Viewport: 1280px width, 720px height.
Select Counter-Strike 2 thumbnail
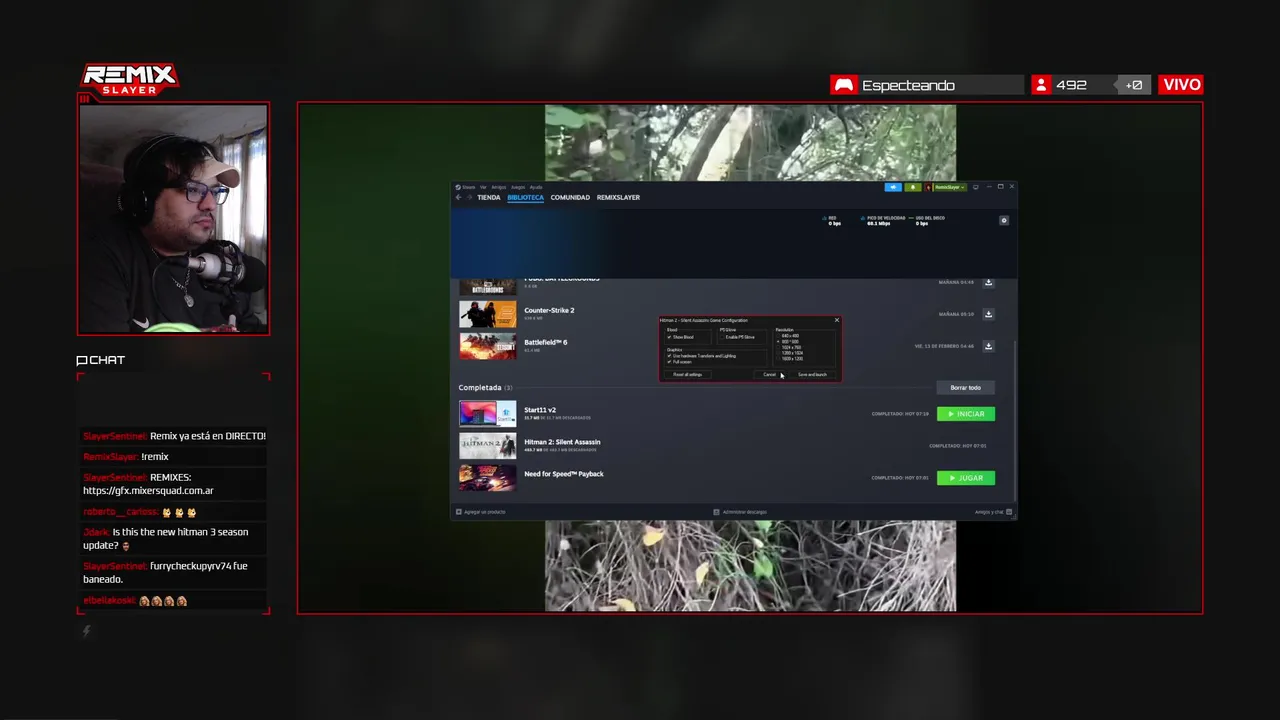[x=488, y=314]
